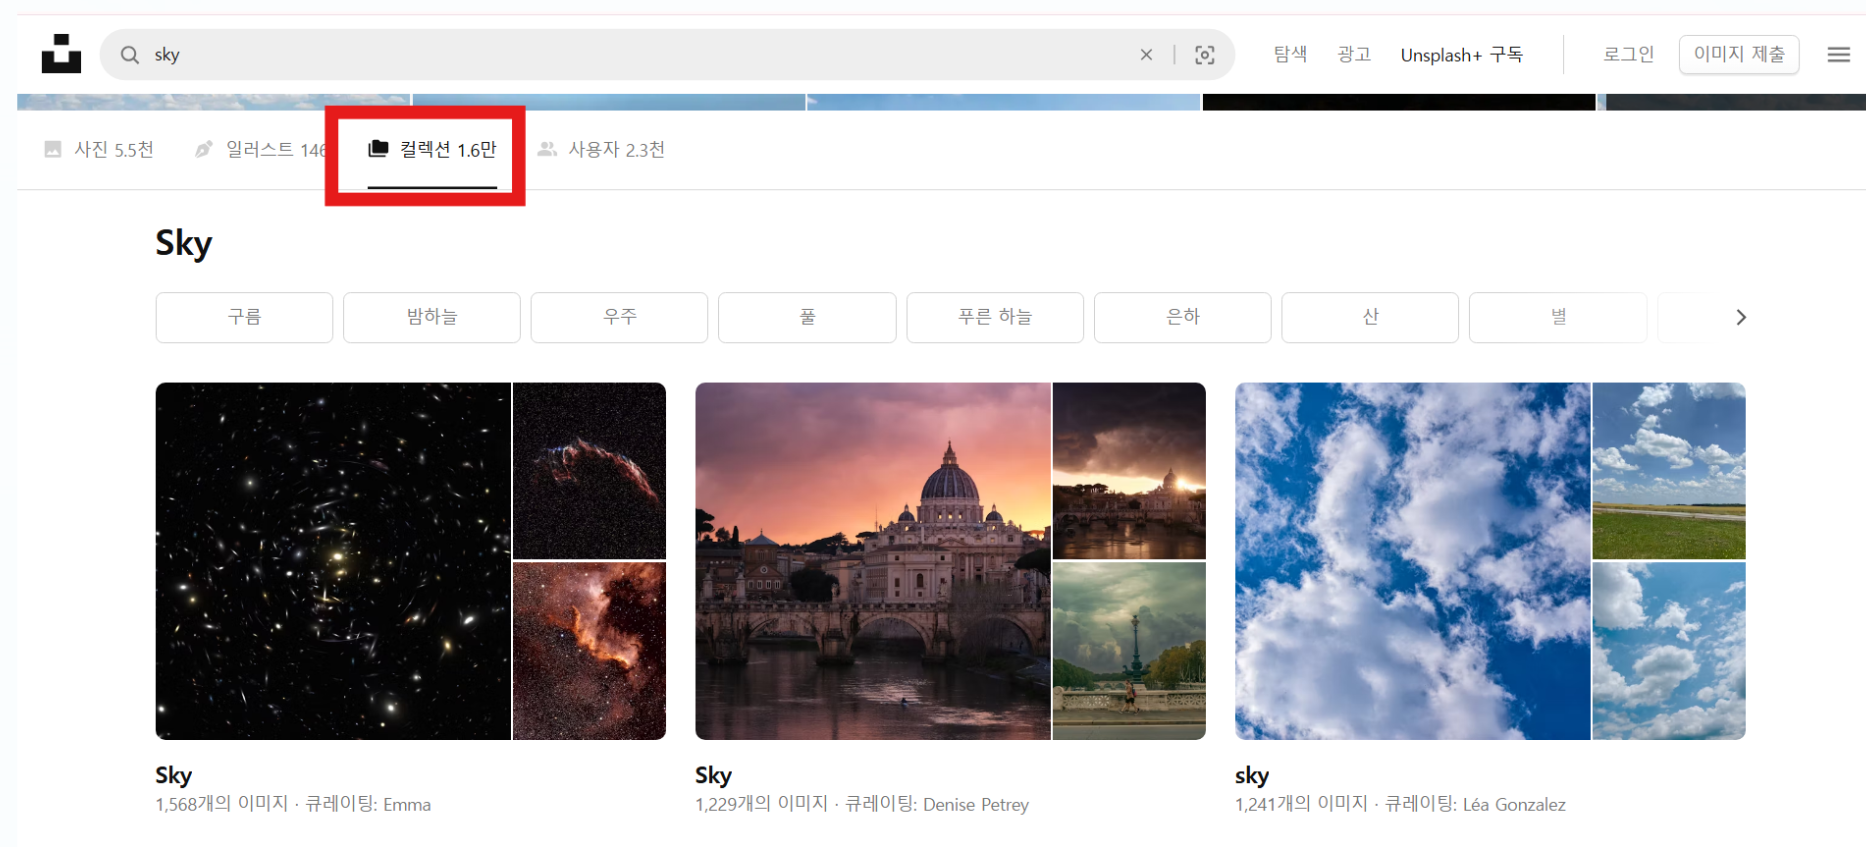Viewport: 1866px width, 847px height.
Task: Select the 푸른 하늘 tag chip
Action: pyautogui.click(x=995, y=317)
